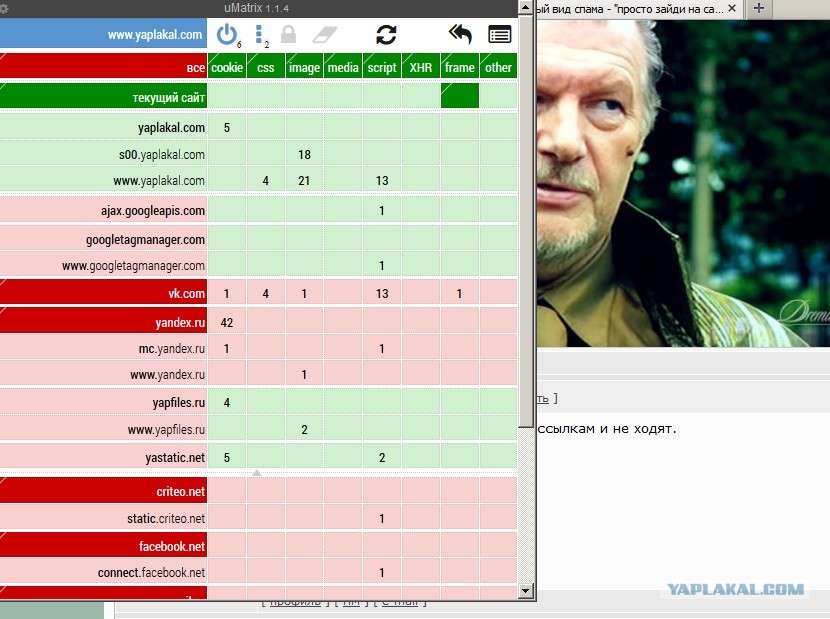Viewport: 830px width, 619px height.
Task: Click the revert-all back arrows icon
Action: coord(460,35)
